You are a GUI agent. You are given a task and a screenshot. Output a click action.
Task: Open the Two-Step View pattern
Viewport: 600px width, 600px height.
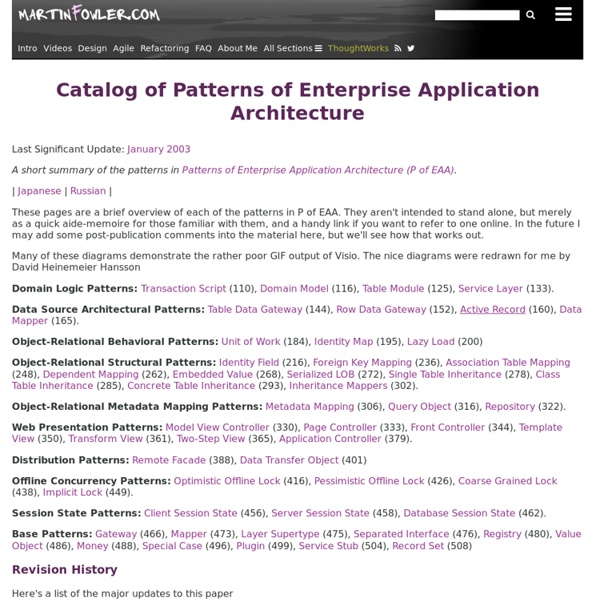(211, 439)
